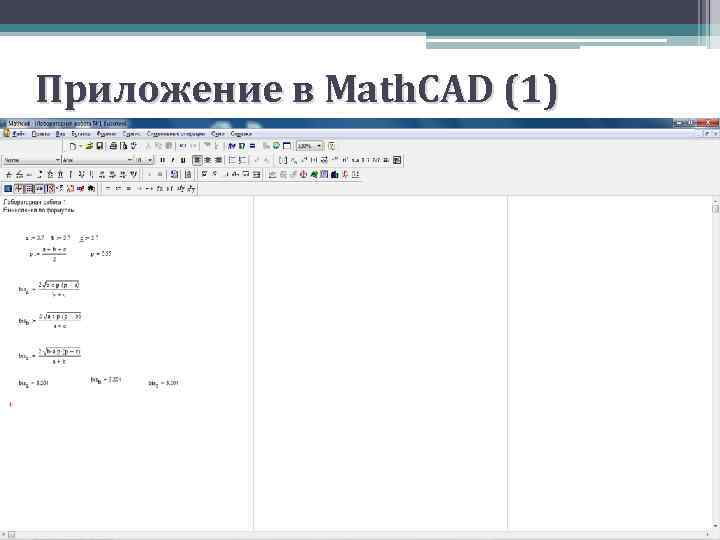Select the fraction defining p as (a+b+c)/2

pyautogui.click(x=48, y=253)
